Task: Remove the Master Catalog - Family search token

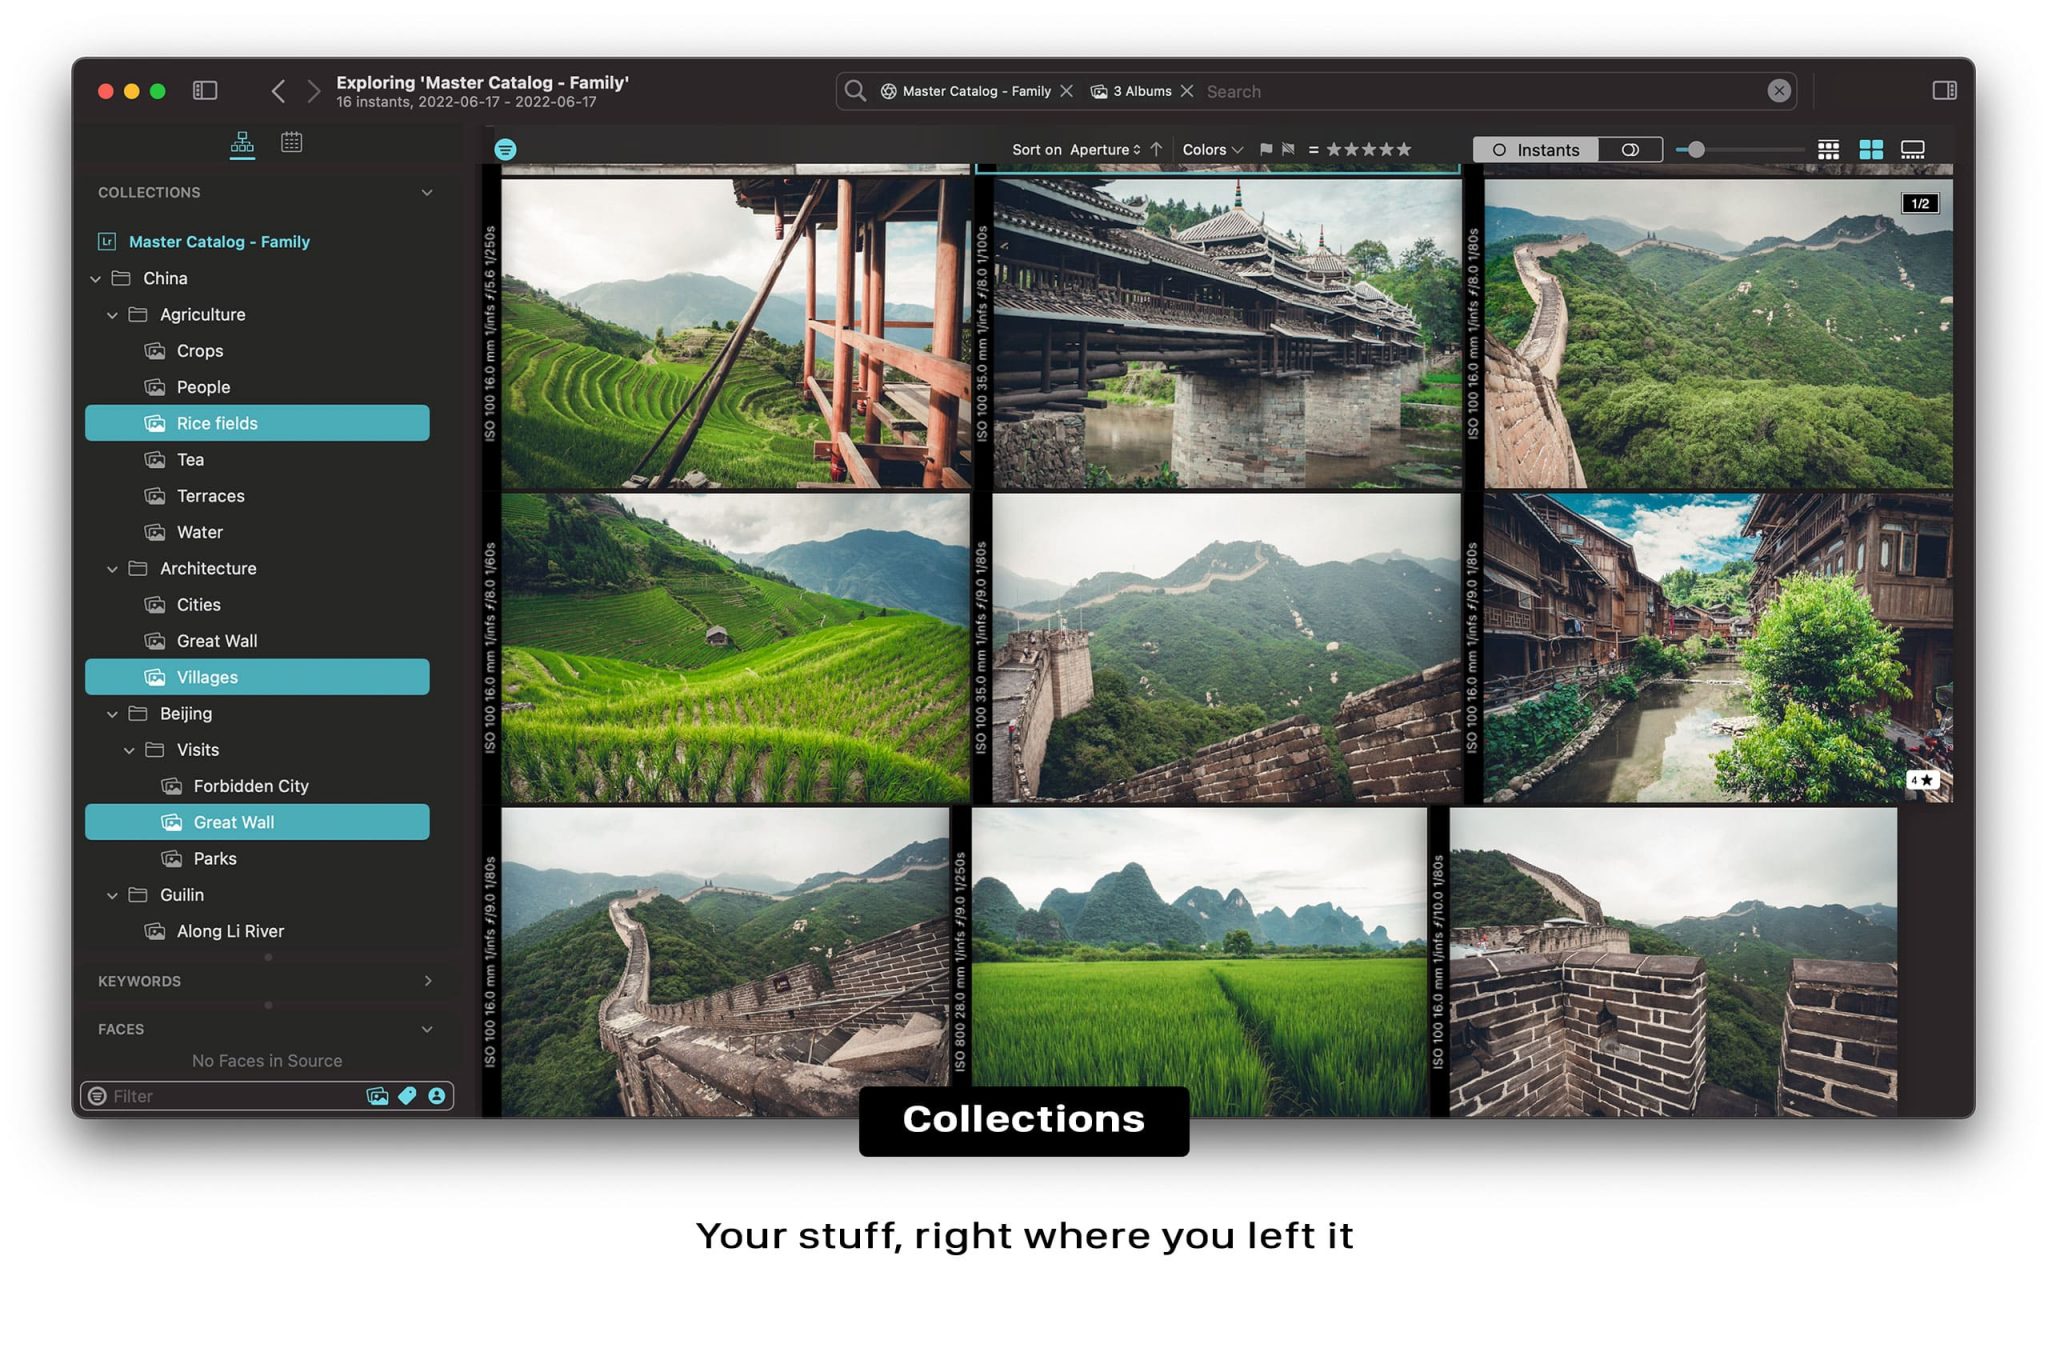Action: pyautogui.click(x=1066, y=91)
